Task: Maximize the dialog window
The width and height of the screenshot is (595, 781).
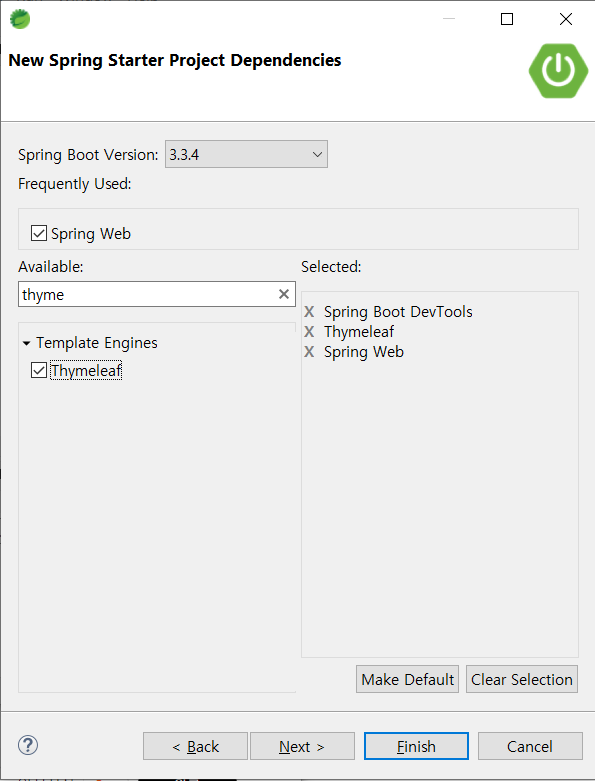Action: click(507, 19)
